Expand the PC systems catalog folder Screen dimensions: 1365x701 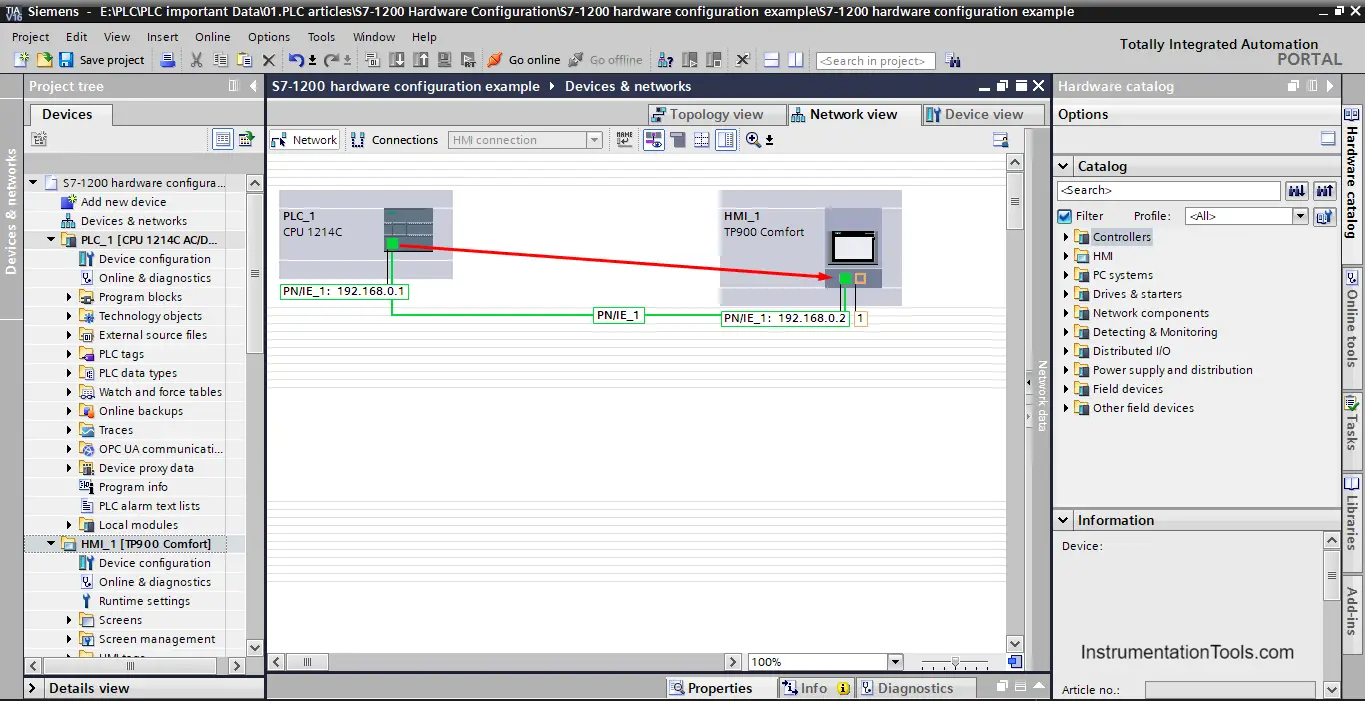[1066, 275]
